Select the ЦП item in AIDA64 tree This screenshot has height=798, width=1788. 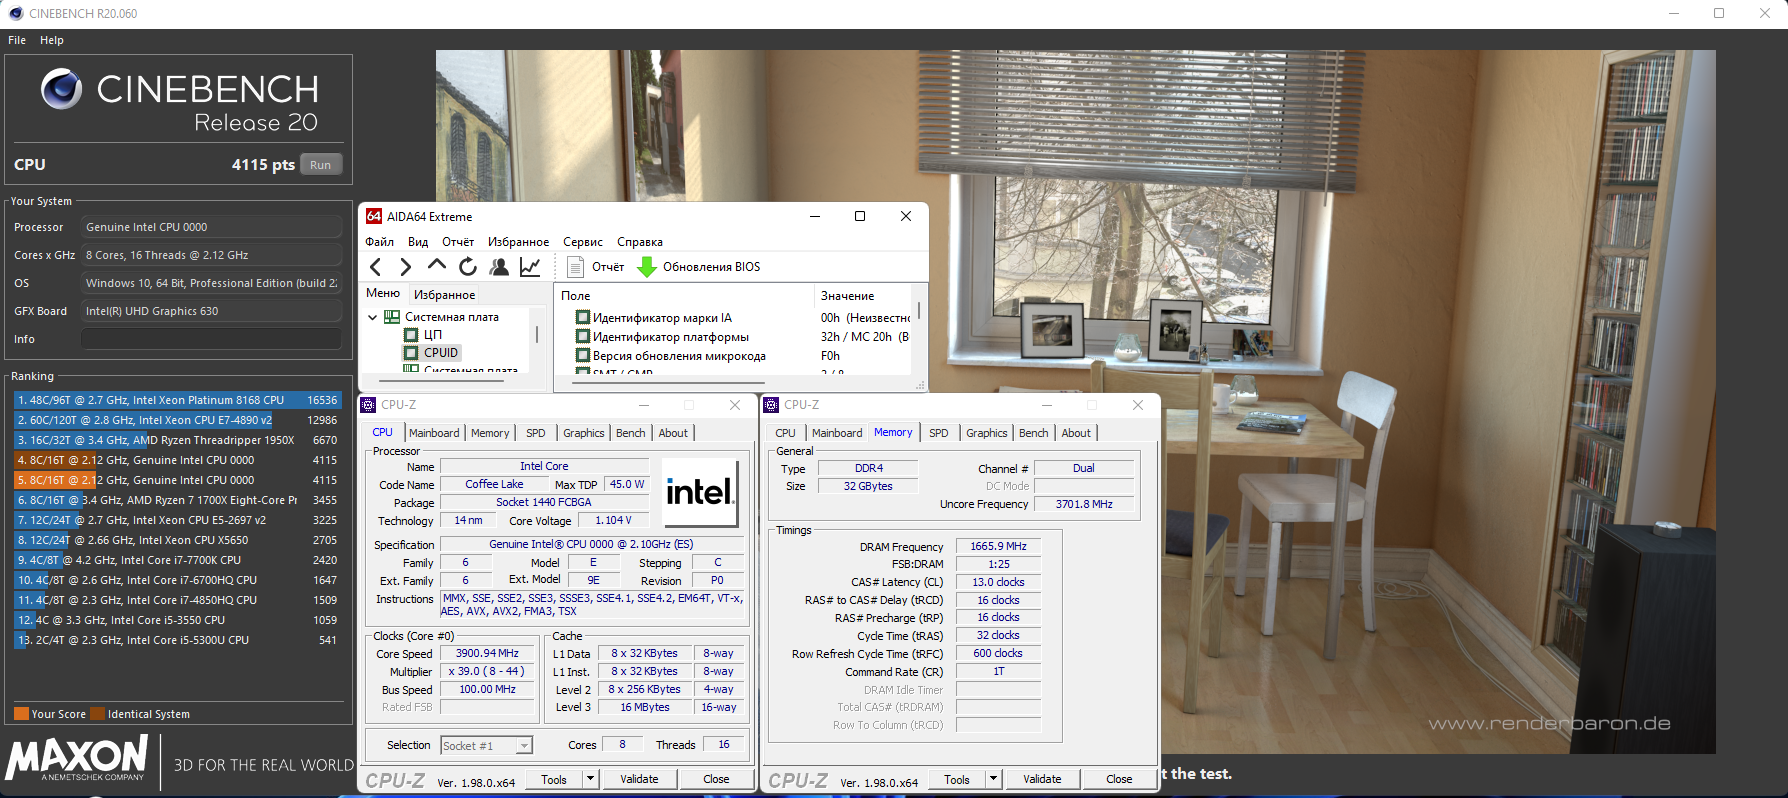pos(432,335)
